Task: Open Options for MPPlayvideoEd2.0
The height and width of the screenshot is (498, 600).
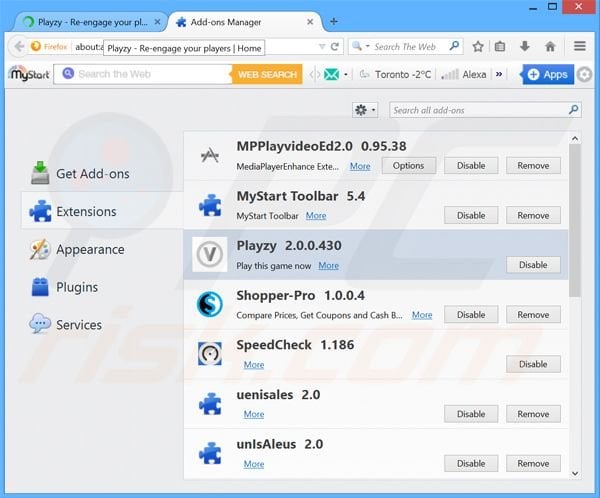Action: click(x=408, y=165)
